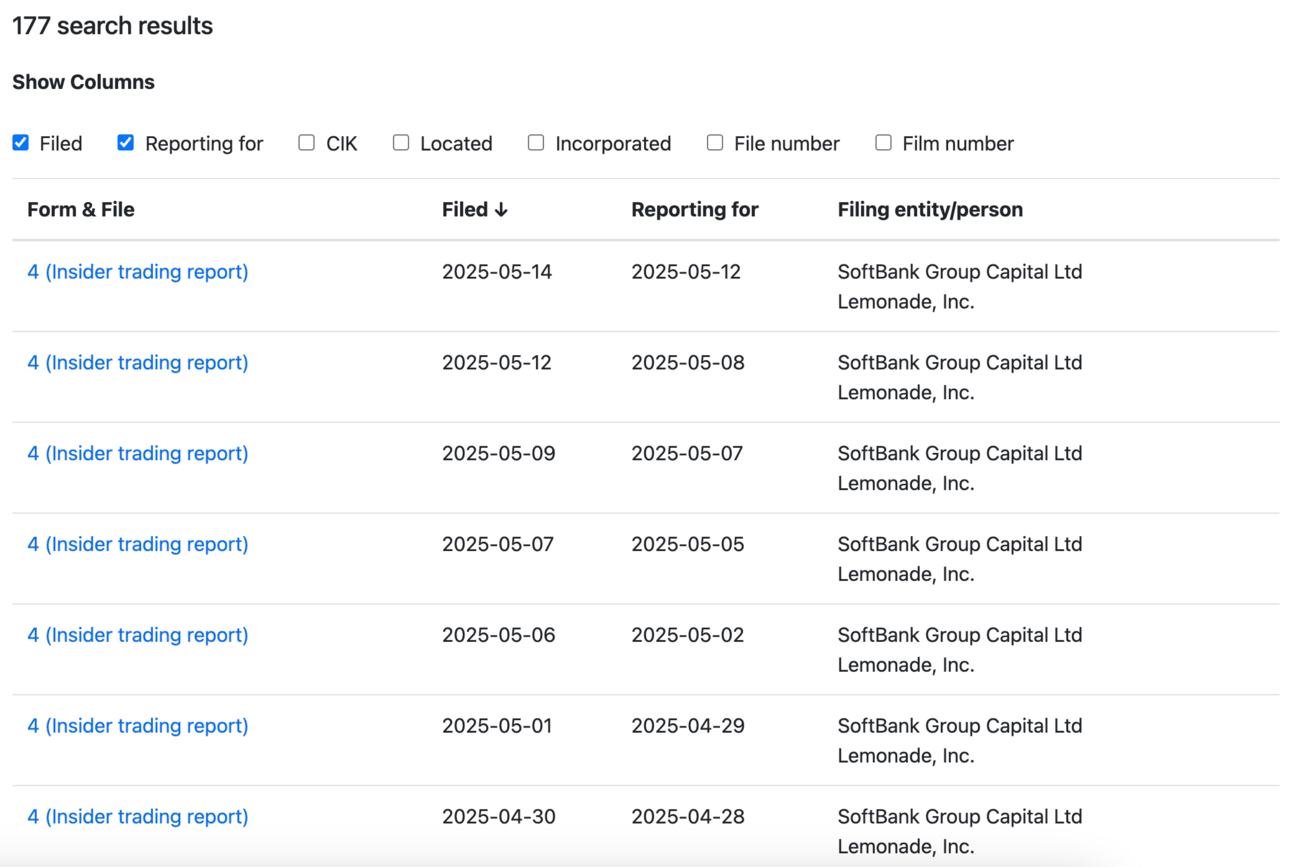Viewport: 1292px width, 867px height.
Task: Click the Reporting for column header
Action: (x=695, y=210)
